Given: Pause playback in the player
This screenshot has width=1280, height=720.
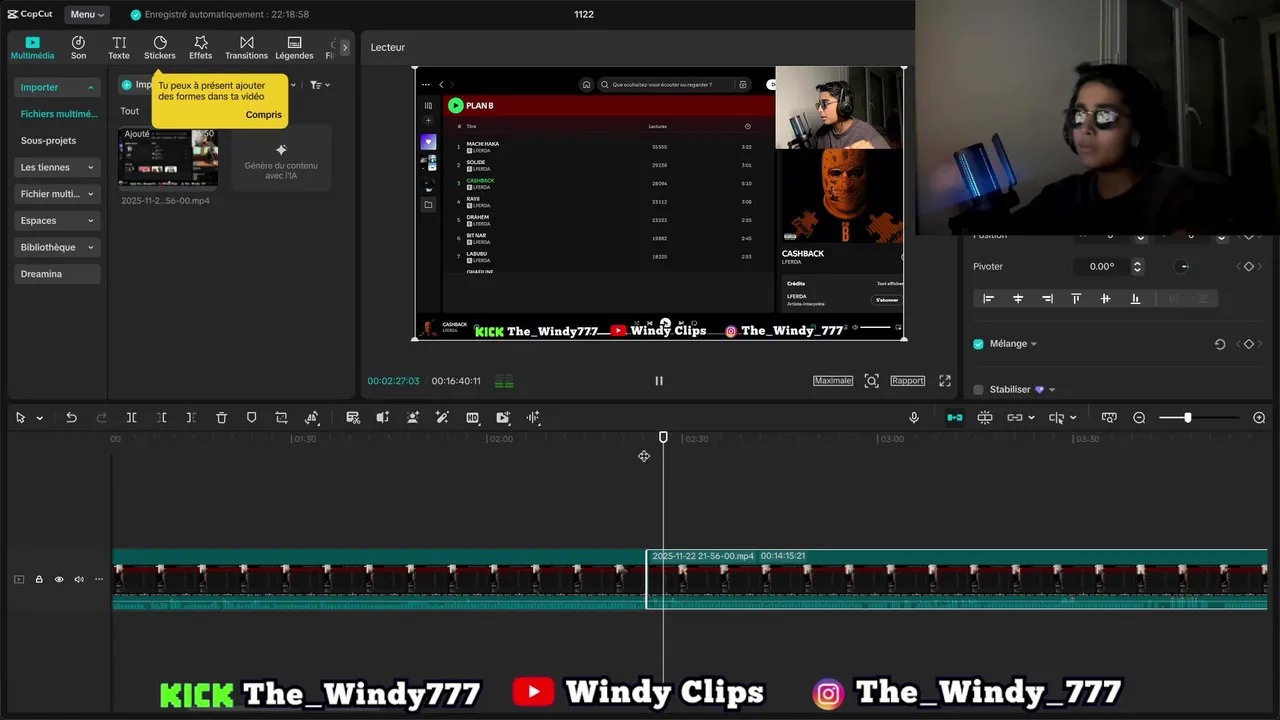Looking at the screenshot, I should click(659, 381).
